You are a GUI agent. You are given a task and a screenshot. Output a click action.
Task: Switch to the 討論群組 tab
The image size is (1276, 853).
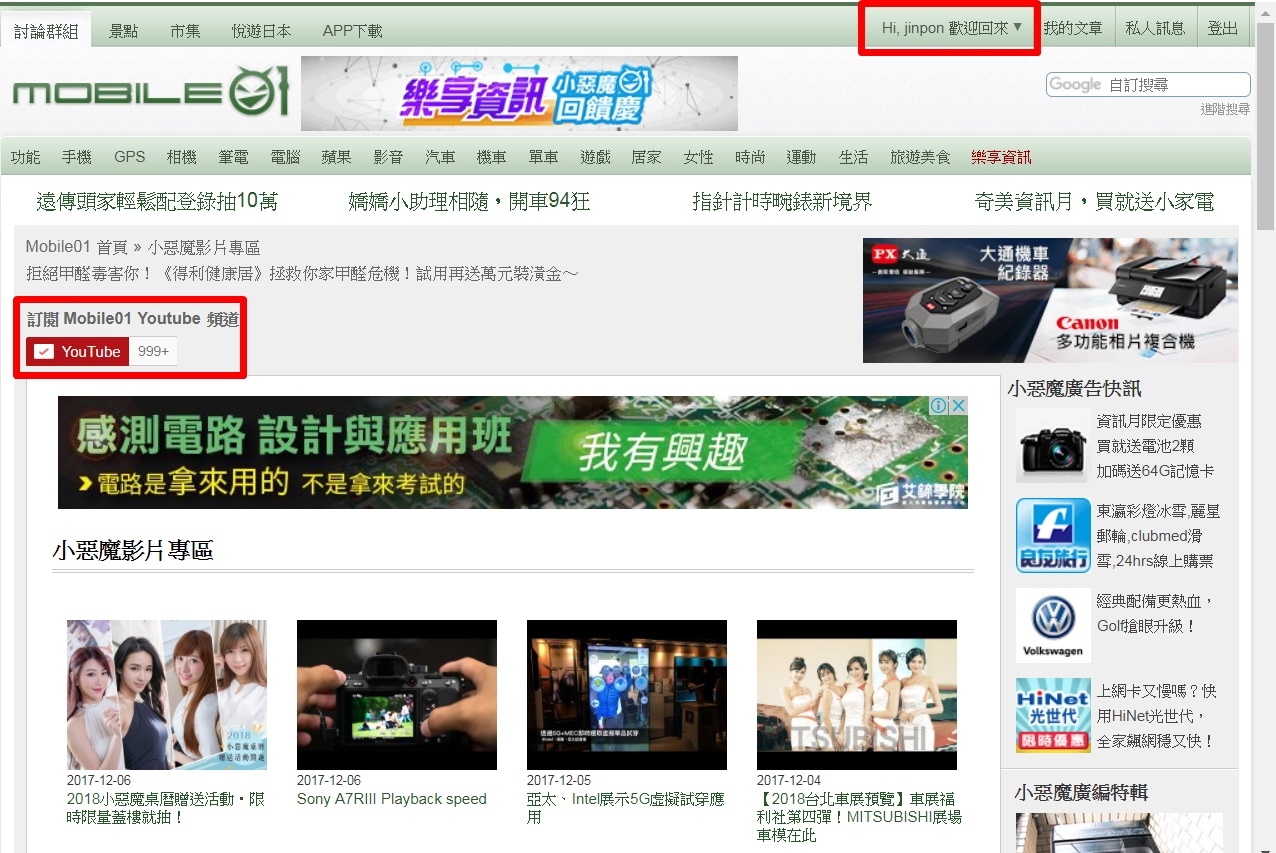[46, 31]
